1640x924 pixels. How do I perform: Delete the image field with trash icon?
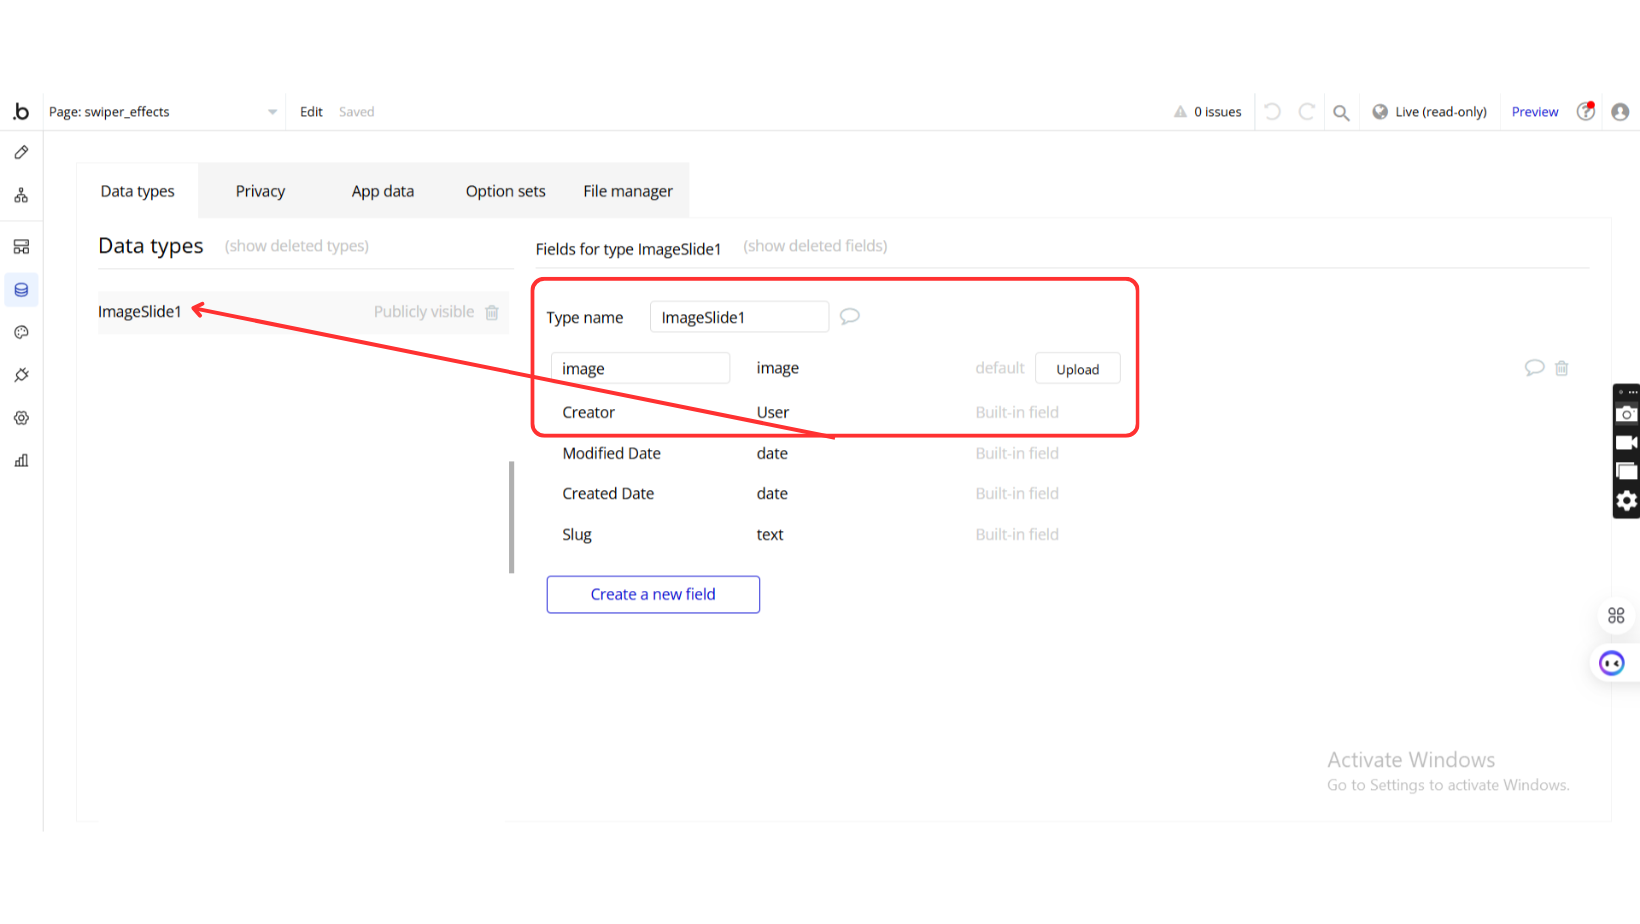tap(1561, 368)
